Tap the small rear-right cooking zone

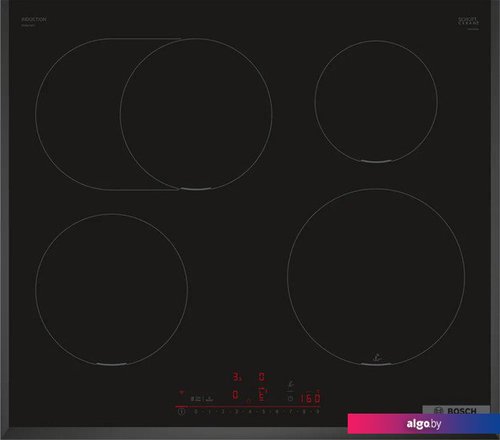pyautogui.click(x=376, y=101)
